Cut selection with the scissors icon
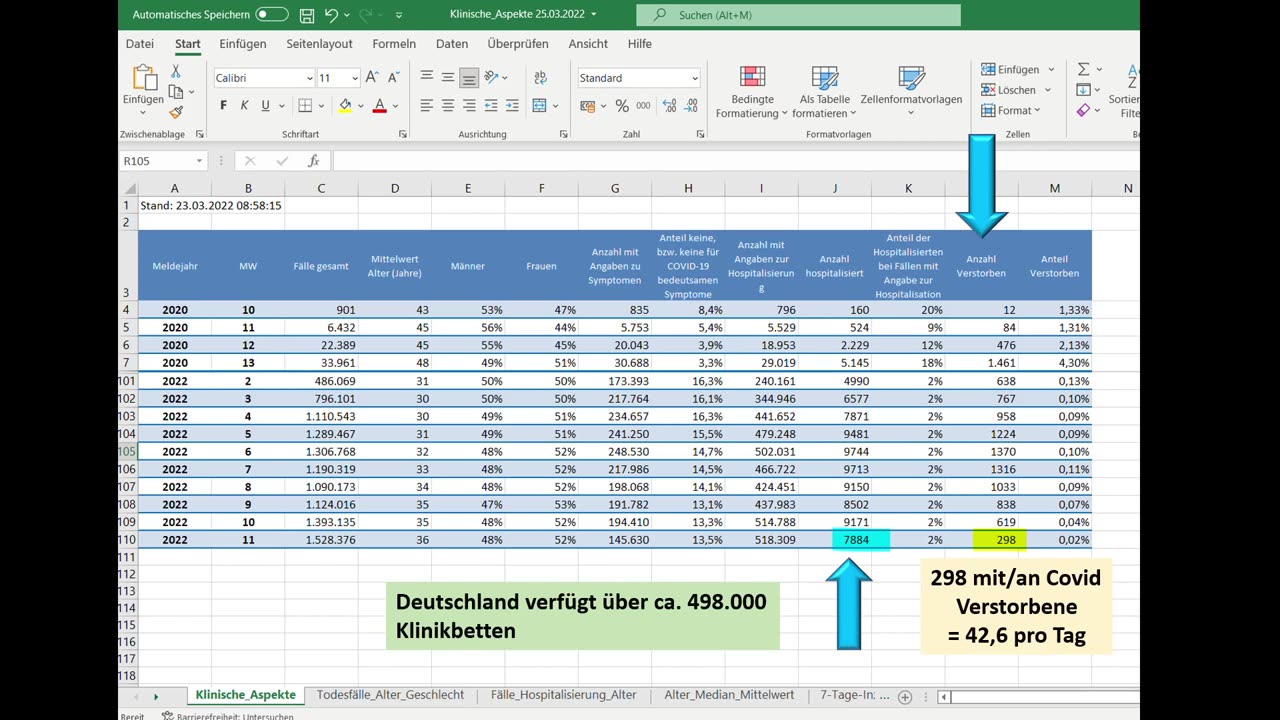1280x720 pixels. point(176,71)
